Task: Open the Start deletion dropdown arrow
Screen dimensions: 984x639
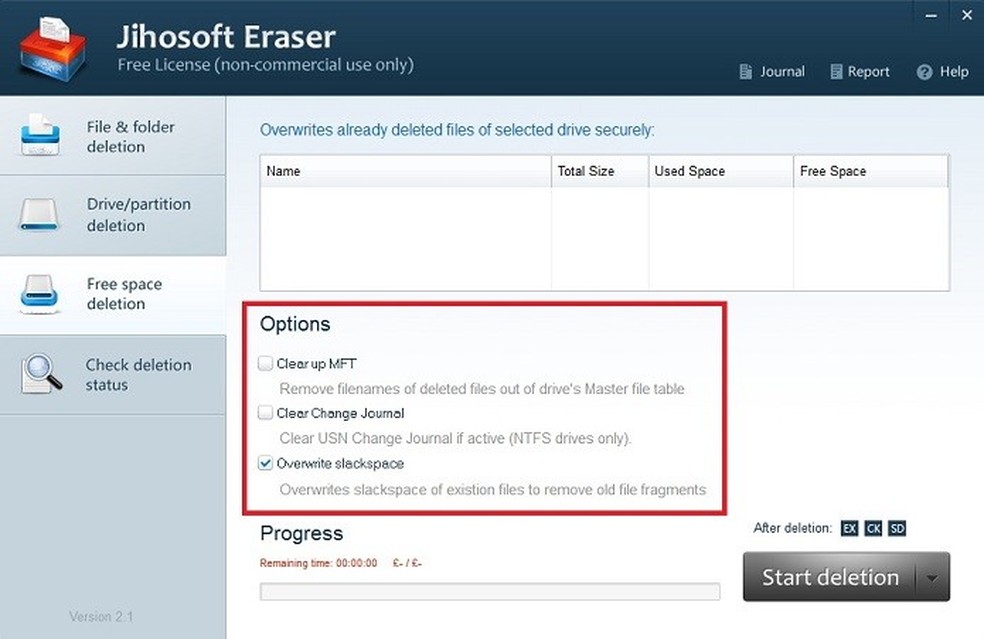Action: tap(932, 578)
